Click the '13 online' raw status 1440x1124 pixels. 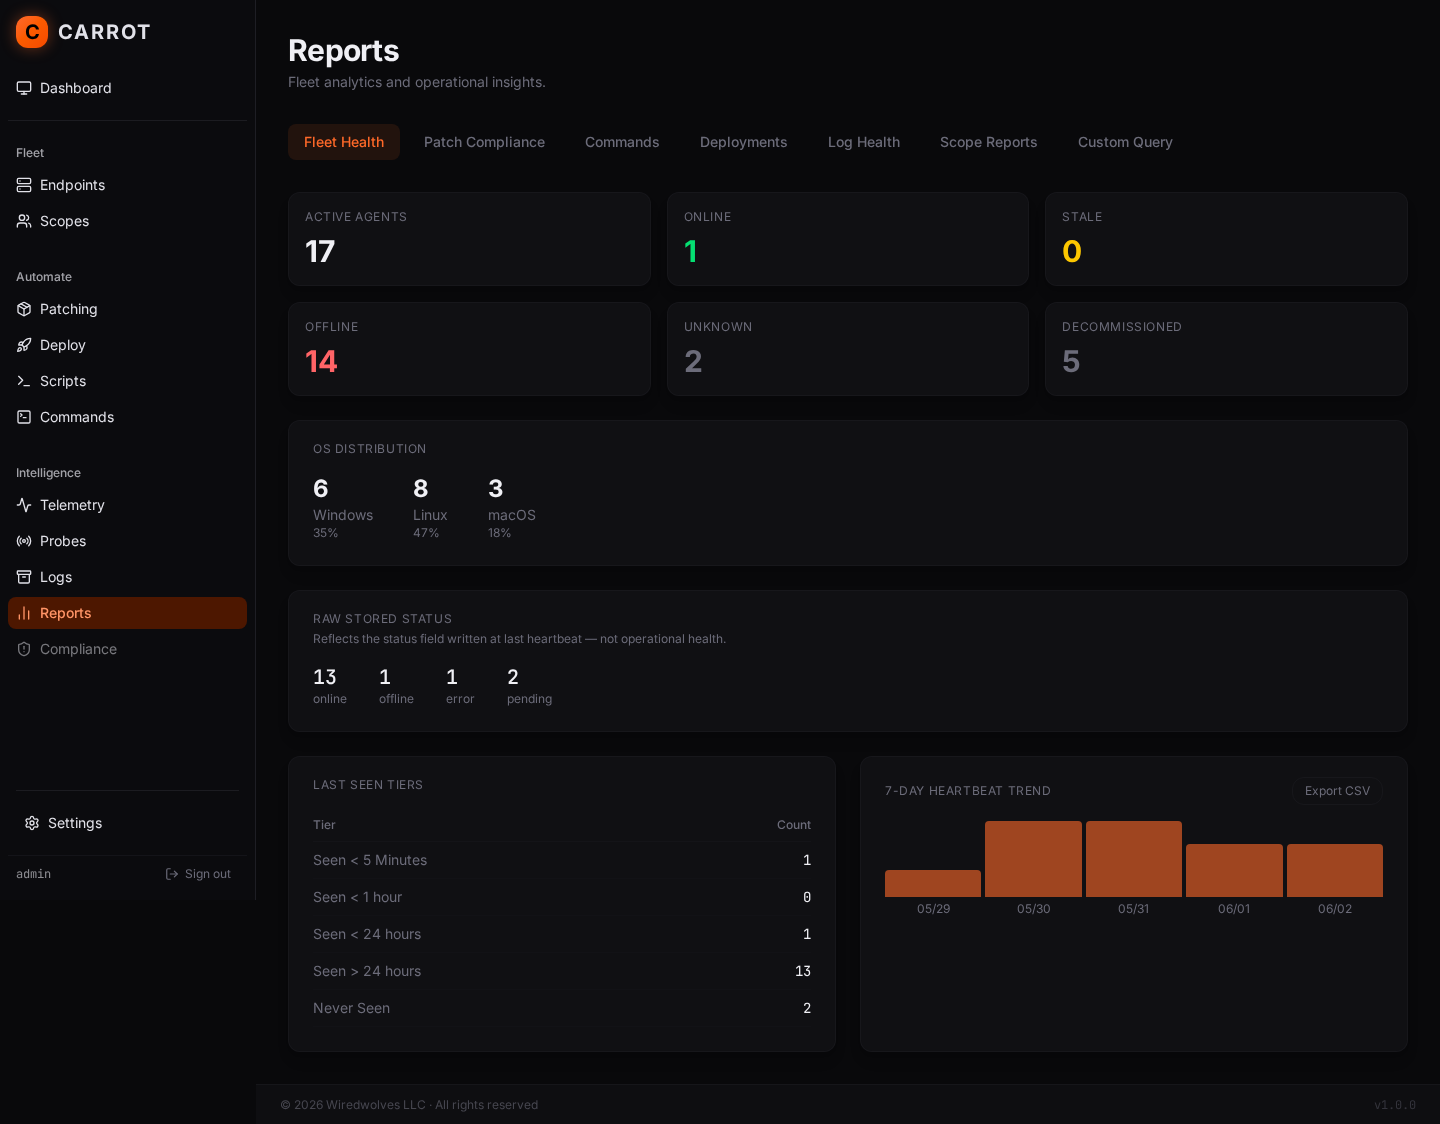[330, 686]
